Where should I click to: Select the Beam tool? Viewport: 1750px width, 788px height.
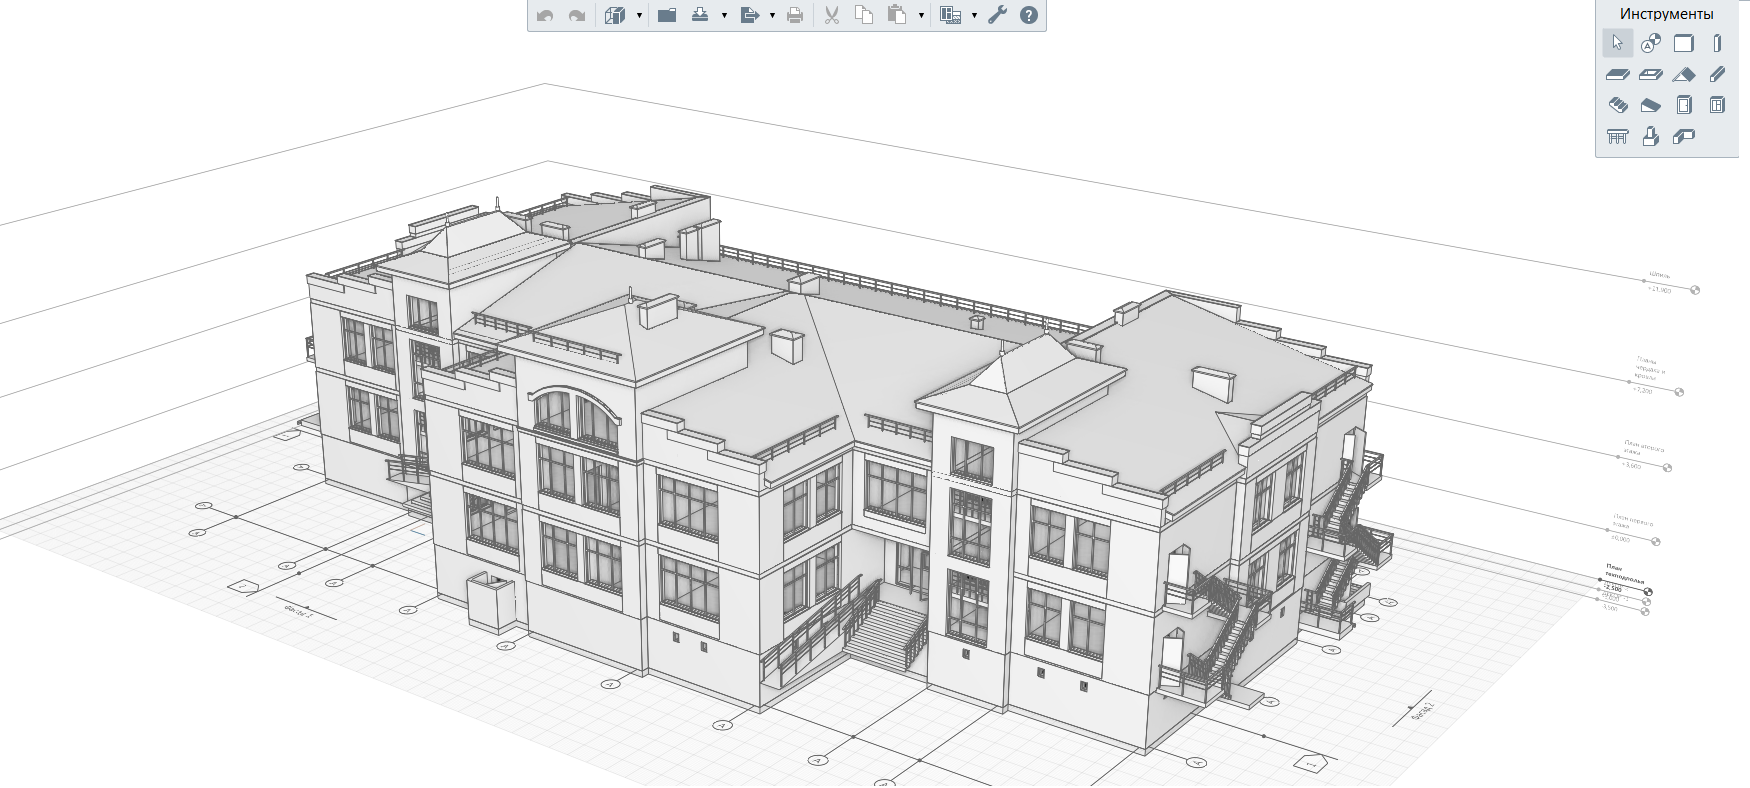point(1717,74)
